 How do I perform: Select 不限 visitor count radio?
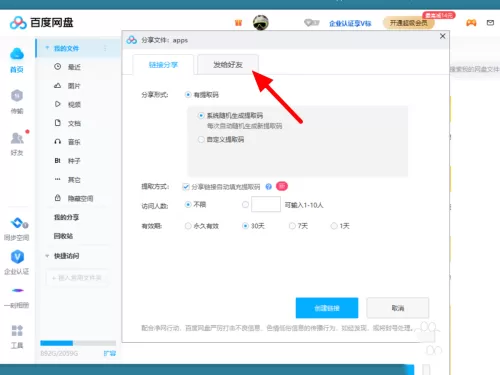[188, 204]
